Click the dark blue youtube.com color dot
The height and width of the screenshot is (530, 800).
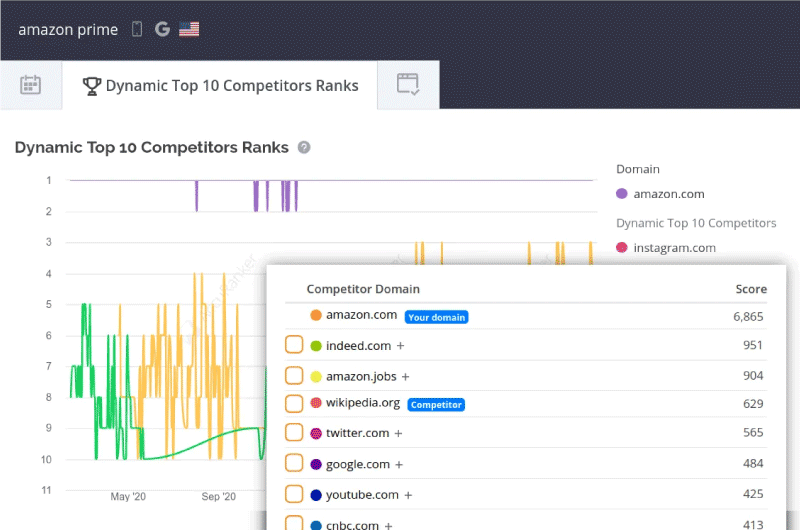(x=316, y=495)
